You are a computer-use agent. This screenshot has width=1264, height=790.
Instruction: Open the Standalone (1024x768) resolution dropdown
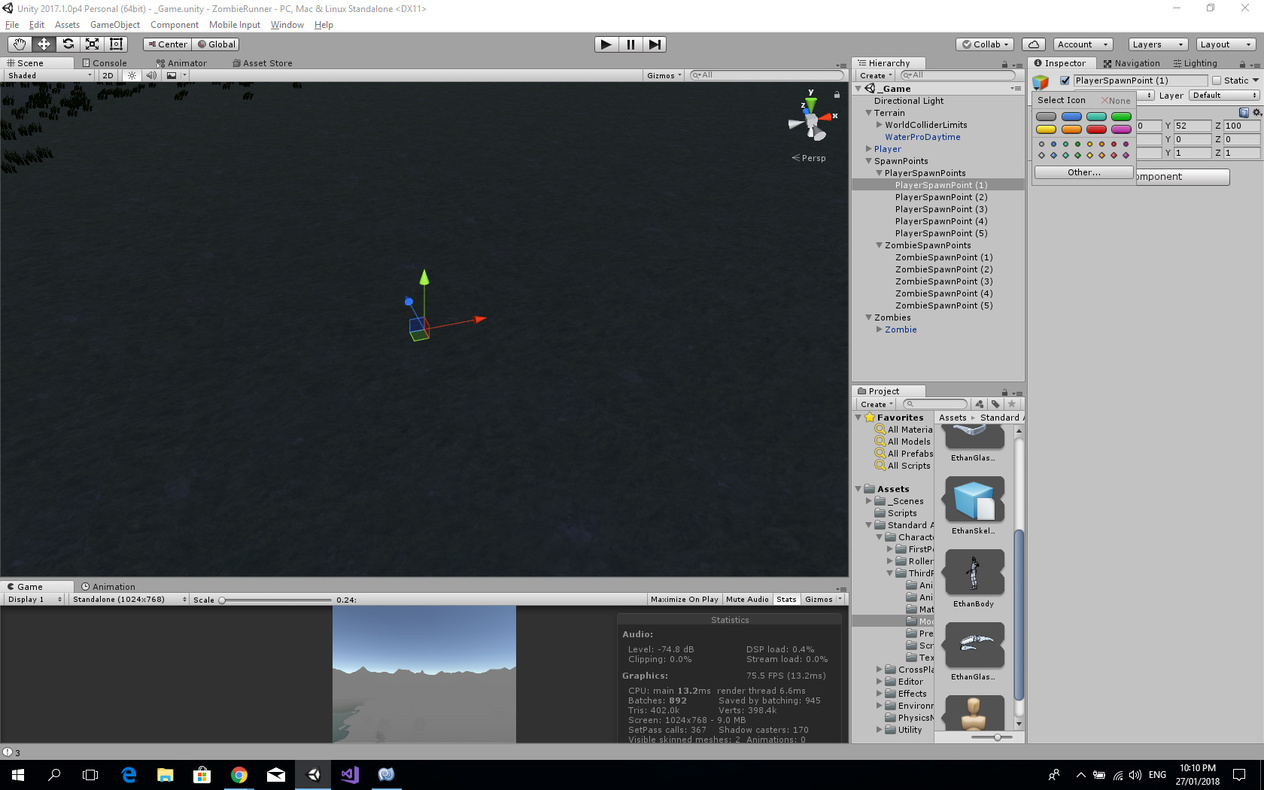(x=127, y=599)
